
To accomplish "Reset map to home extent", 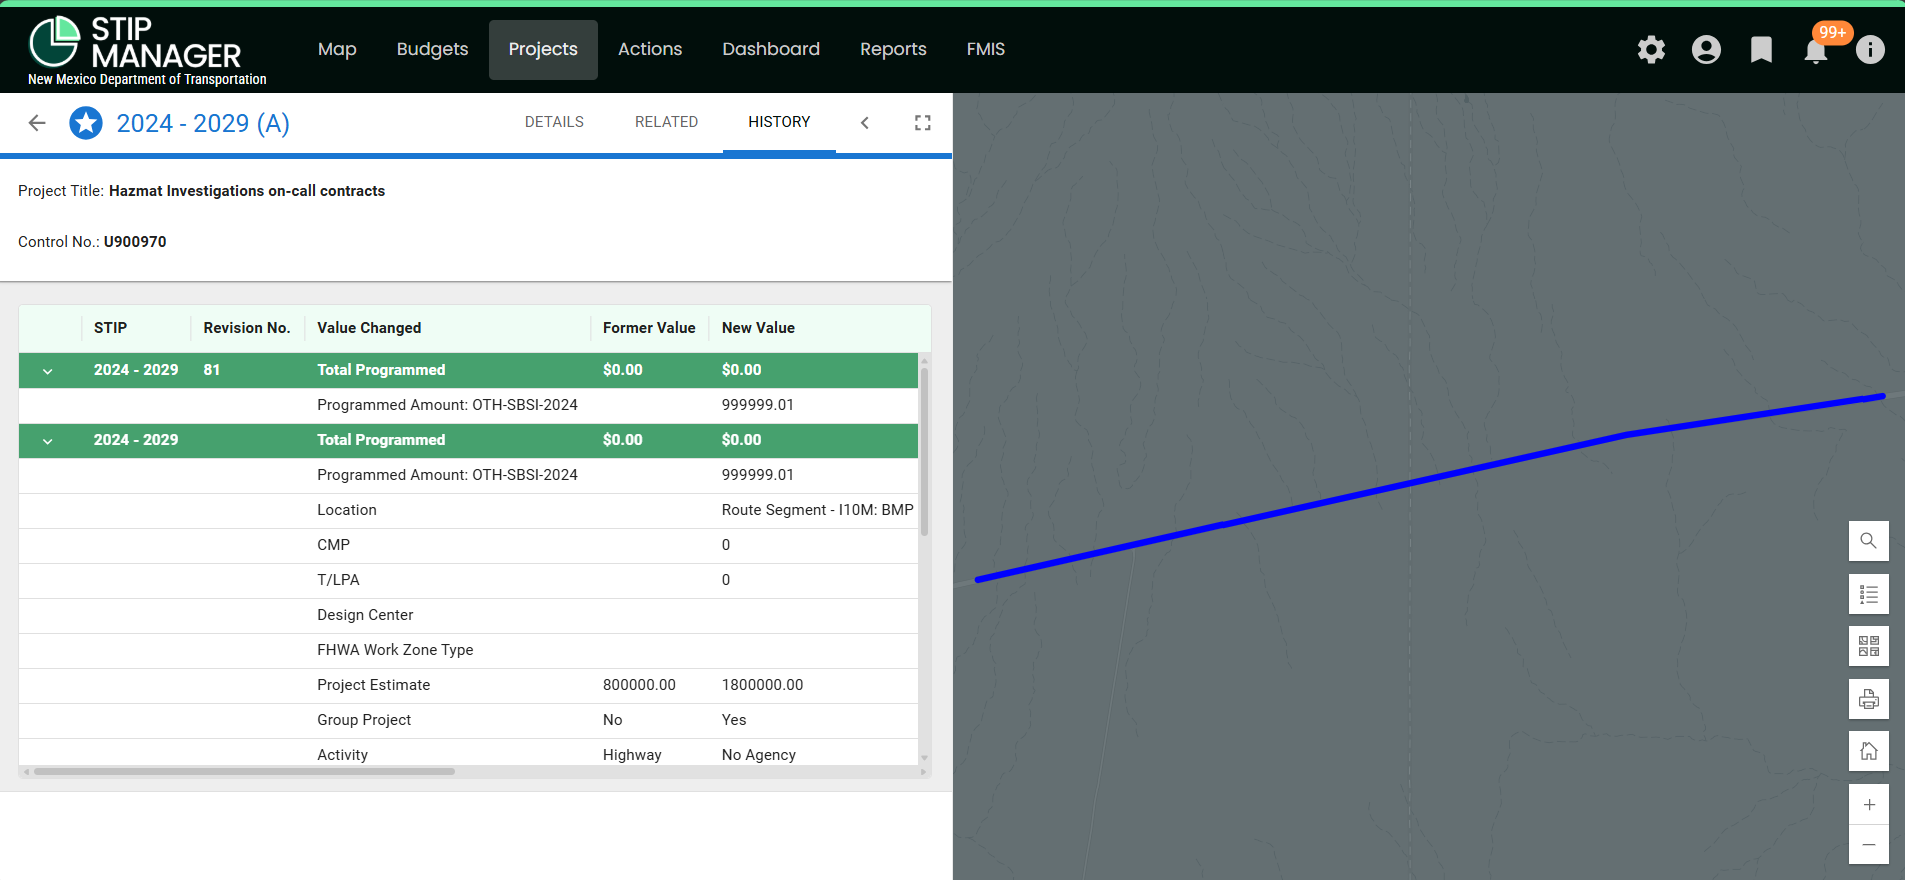I will [x=1868, y=751].
